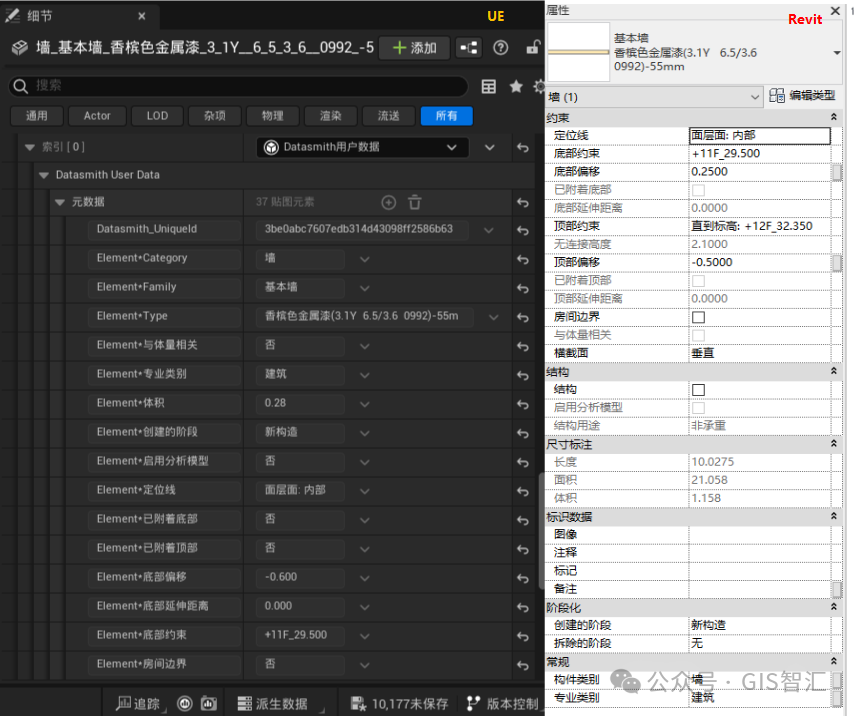The image size is (854, 716).
Task: Select the 通用 filter tab
Action: 36,116
